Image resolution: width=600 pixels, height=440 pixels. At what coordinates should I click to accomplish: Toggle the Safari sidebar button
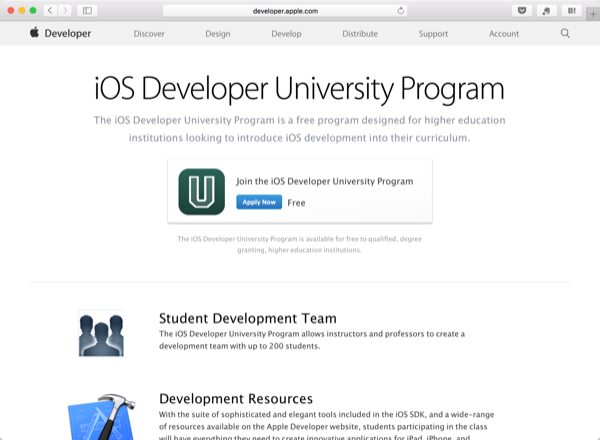coord(87,10)
